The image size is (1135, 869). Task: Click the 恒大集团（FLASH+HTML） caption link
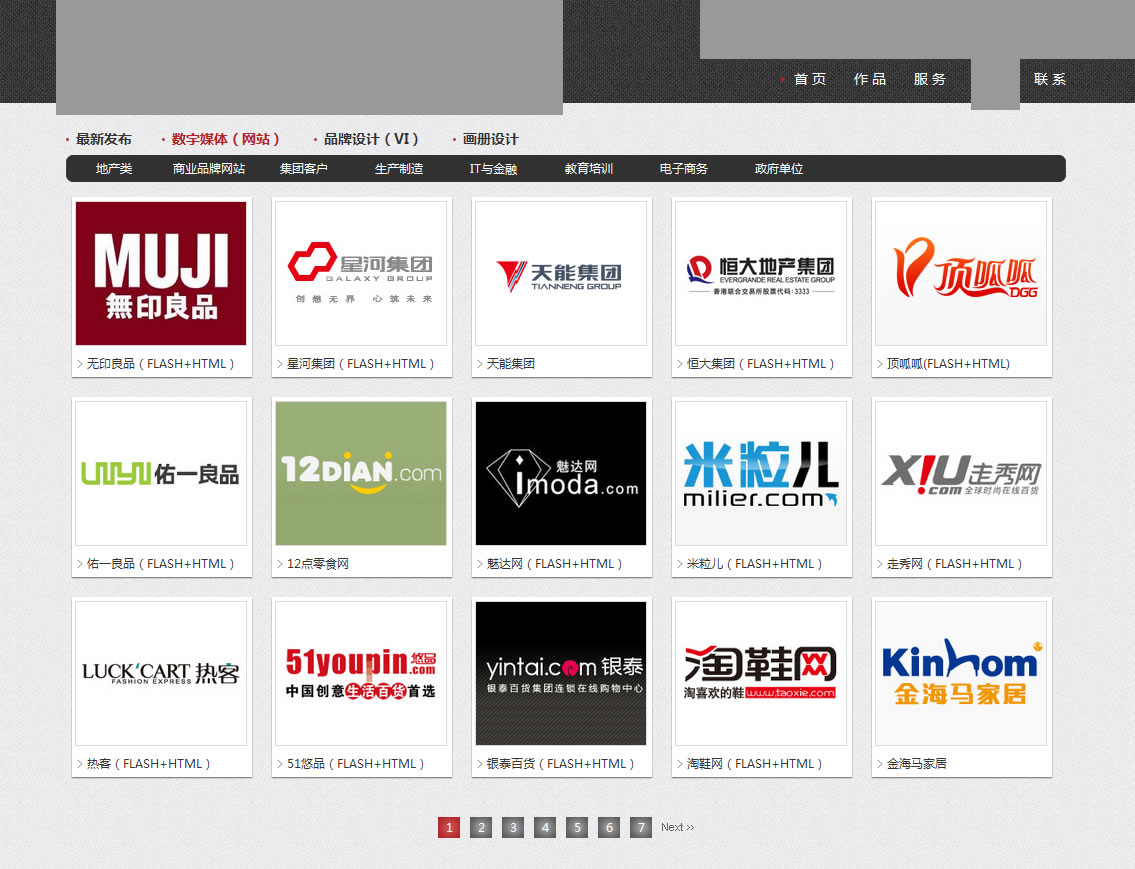(x=760, y=363)
